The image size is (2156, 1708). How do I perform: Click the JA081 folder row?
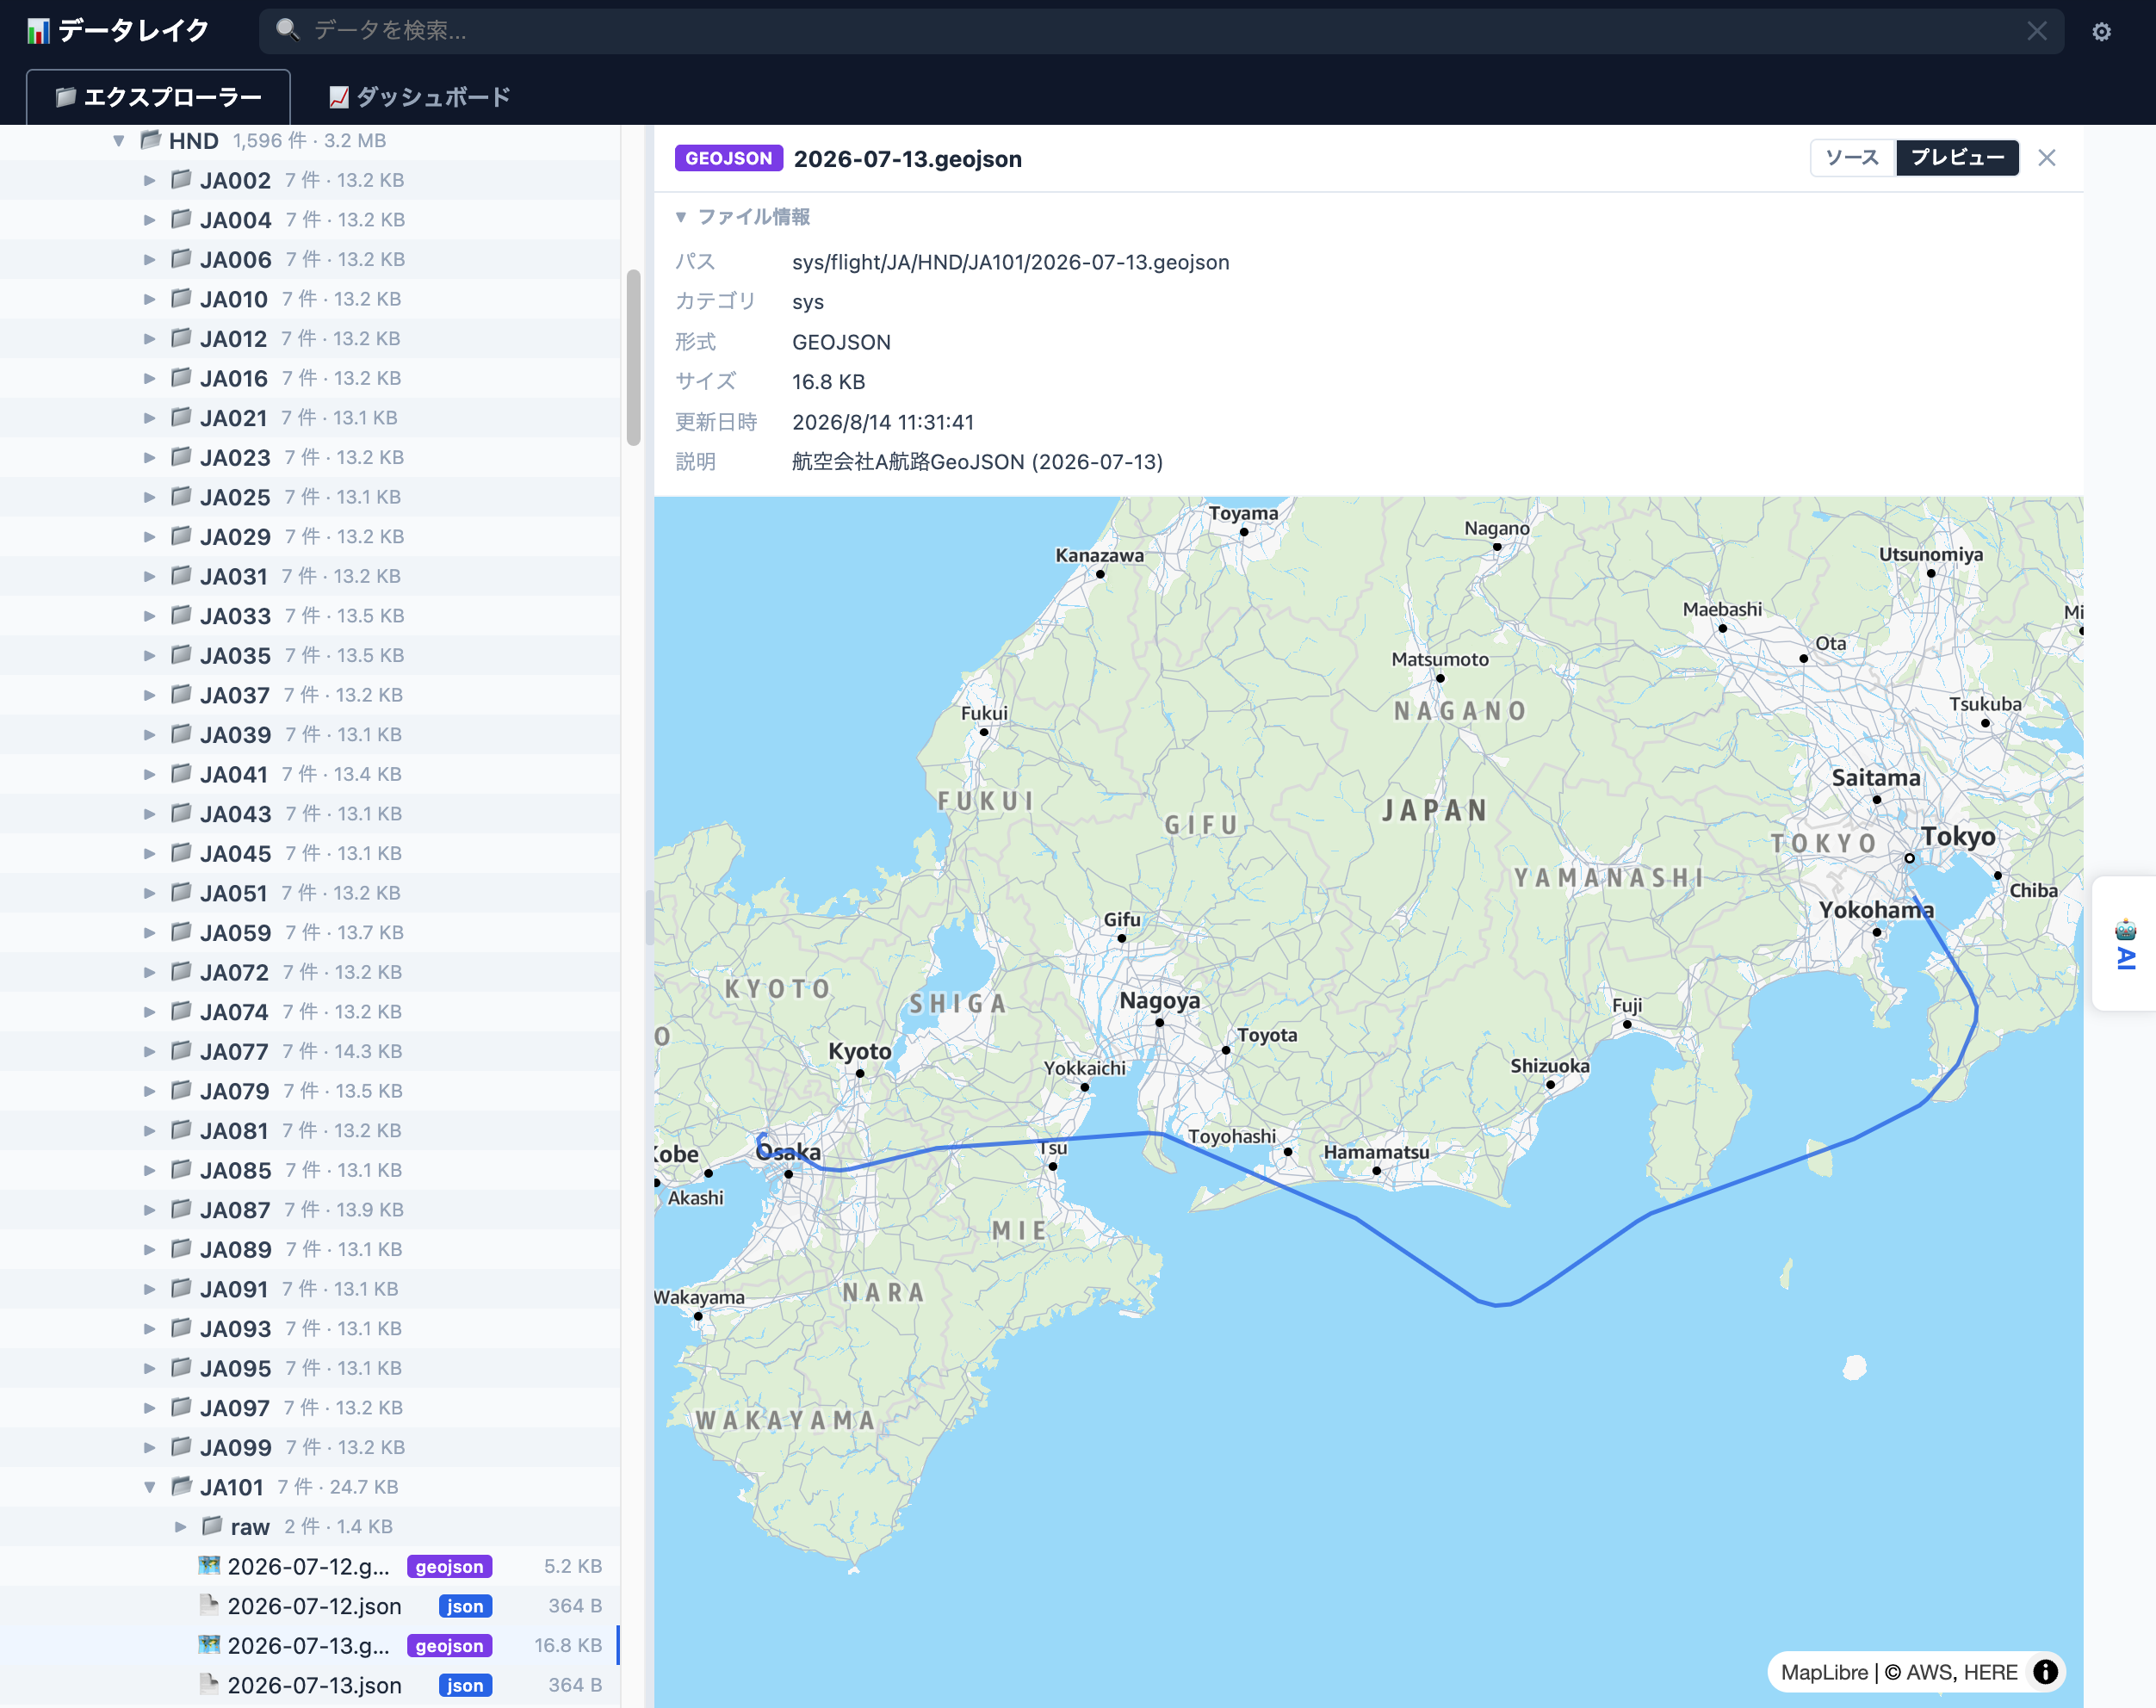310,1130
